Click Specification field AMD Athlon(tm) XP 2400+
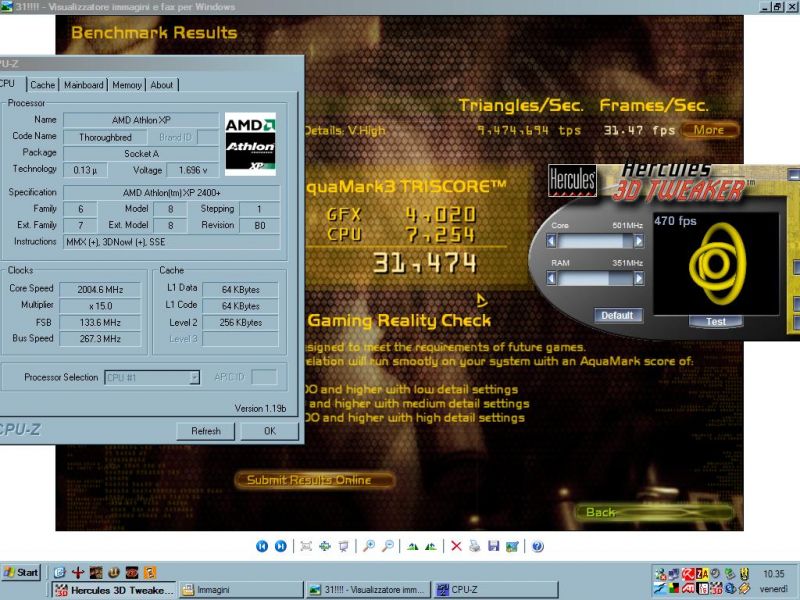Viewport: 800px width, 600px height. [171, 192]
